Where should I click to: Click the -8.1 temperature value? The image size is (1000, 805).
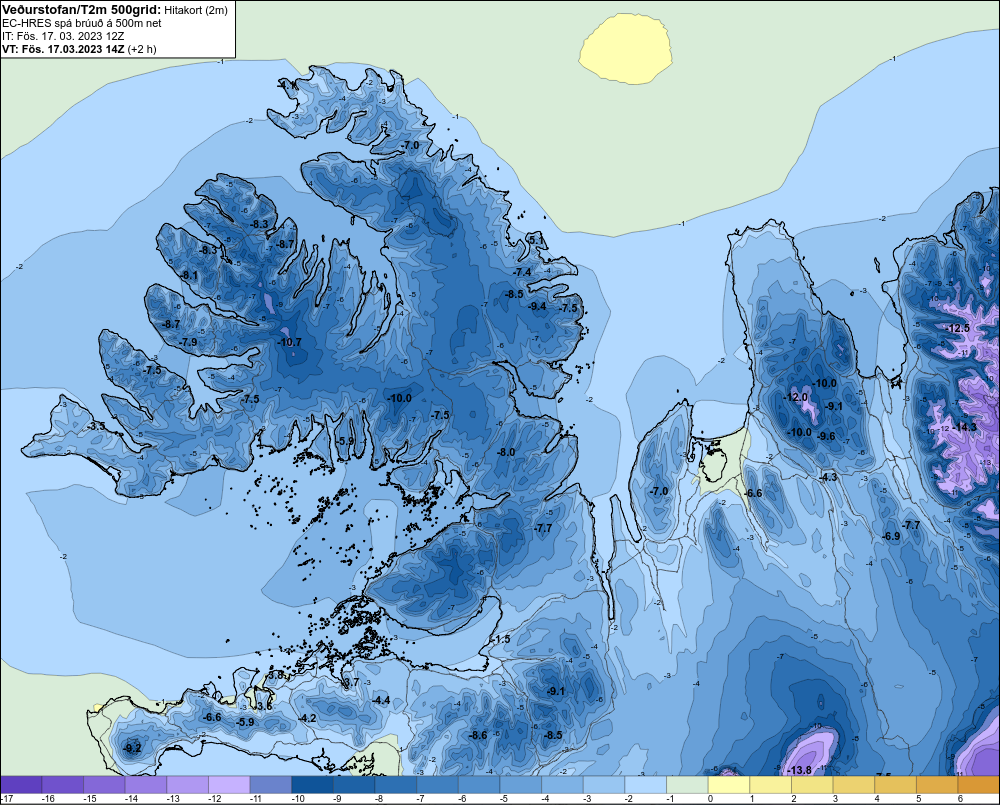tap(189, 275)
